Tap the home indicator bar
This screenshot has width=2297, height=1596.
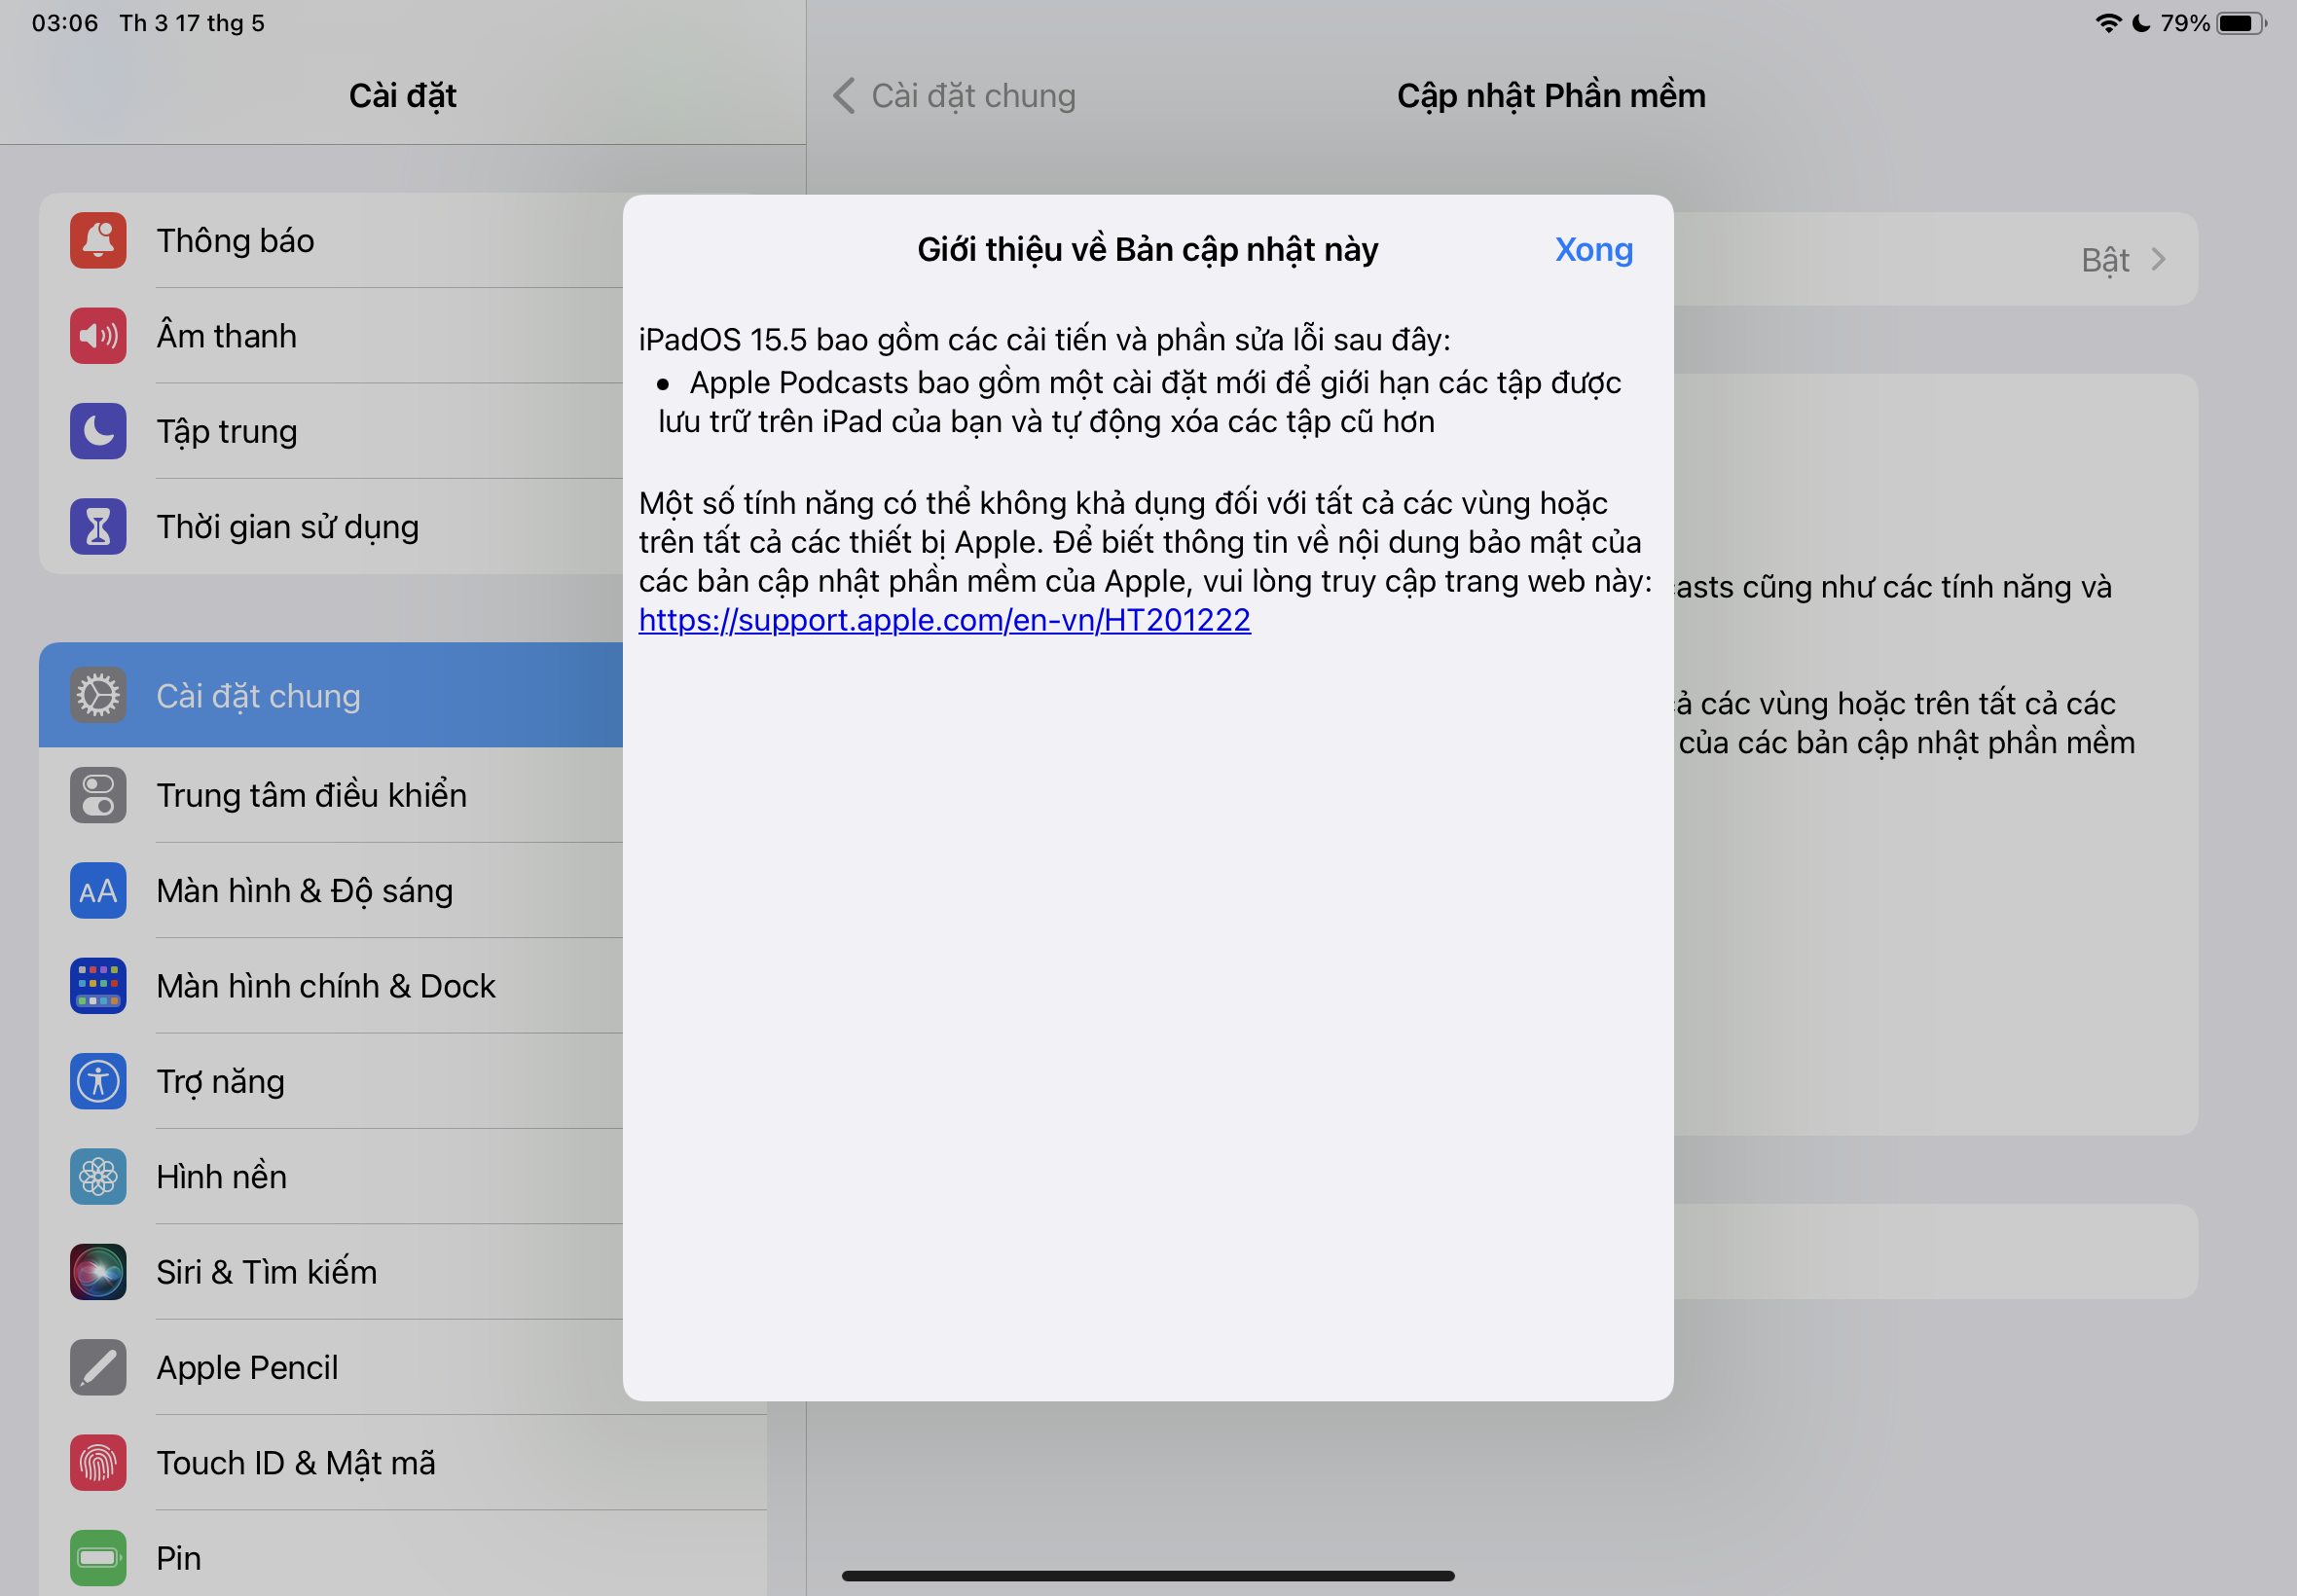click(x=1148, y=1576)
